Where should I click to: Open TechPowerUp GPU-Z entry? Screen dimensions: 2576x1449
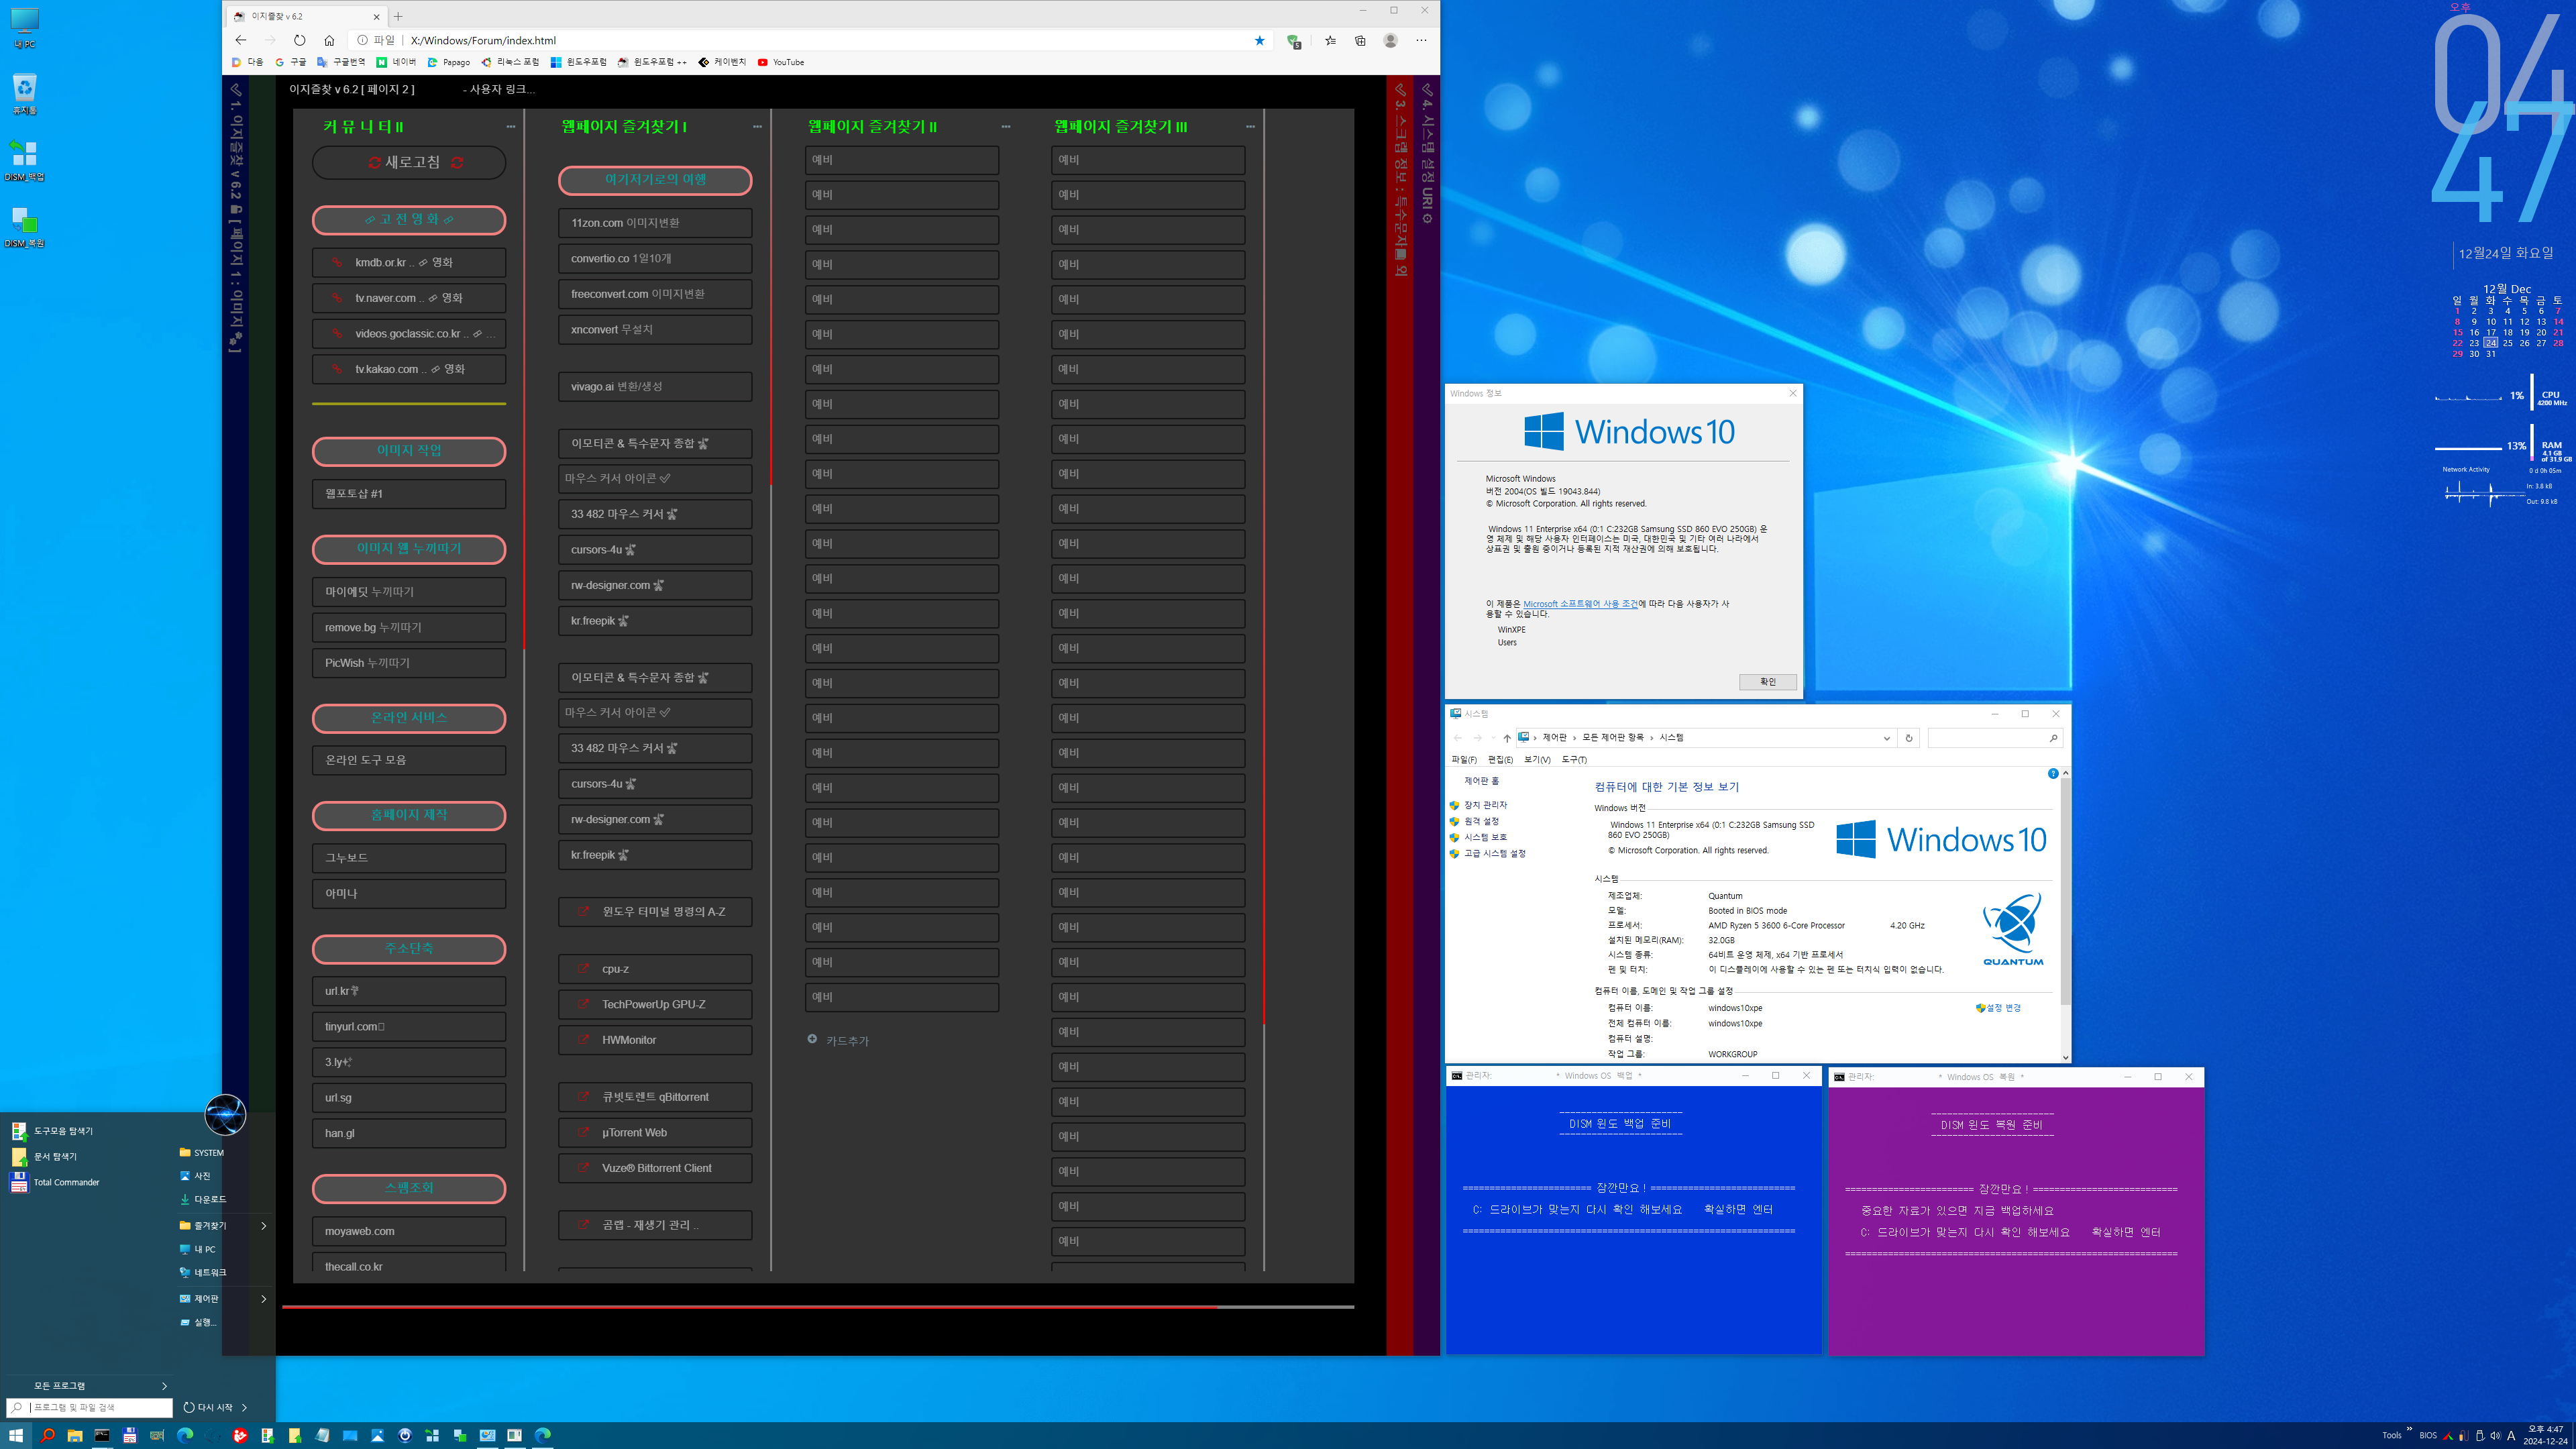[655, 1005]
